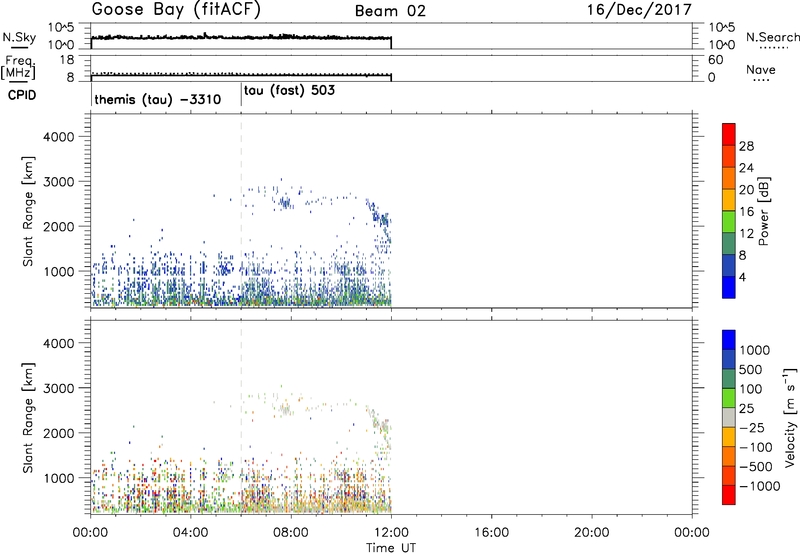The height and width of the screenshot is (554, 800).
Task: Click the 'tau (fast) 503' CPID text
Action: (x=289, y=90)
